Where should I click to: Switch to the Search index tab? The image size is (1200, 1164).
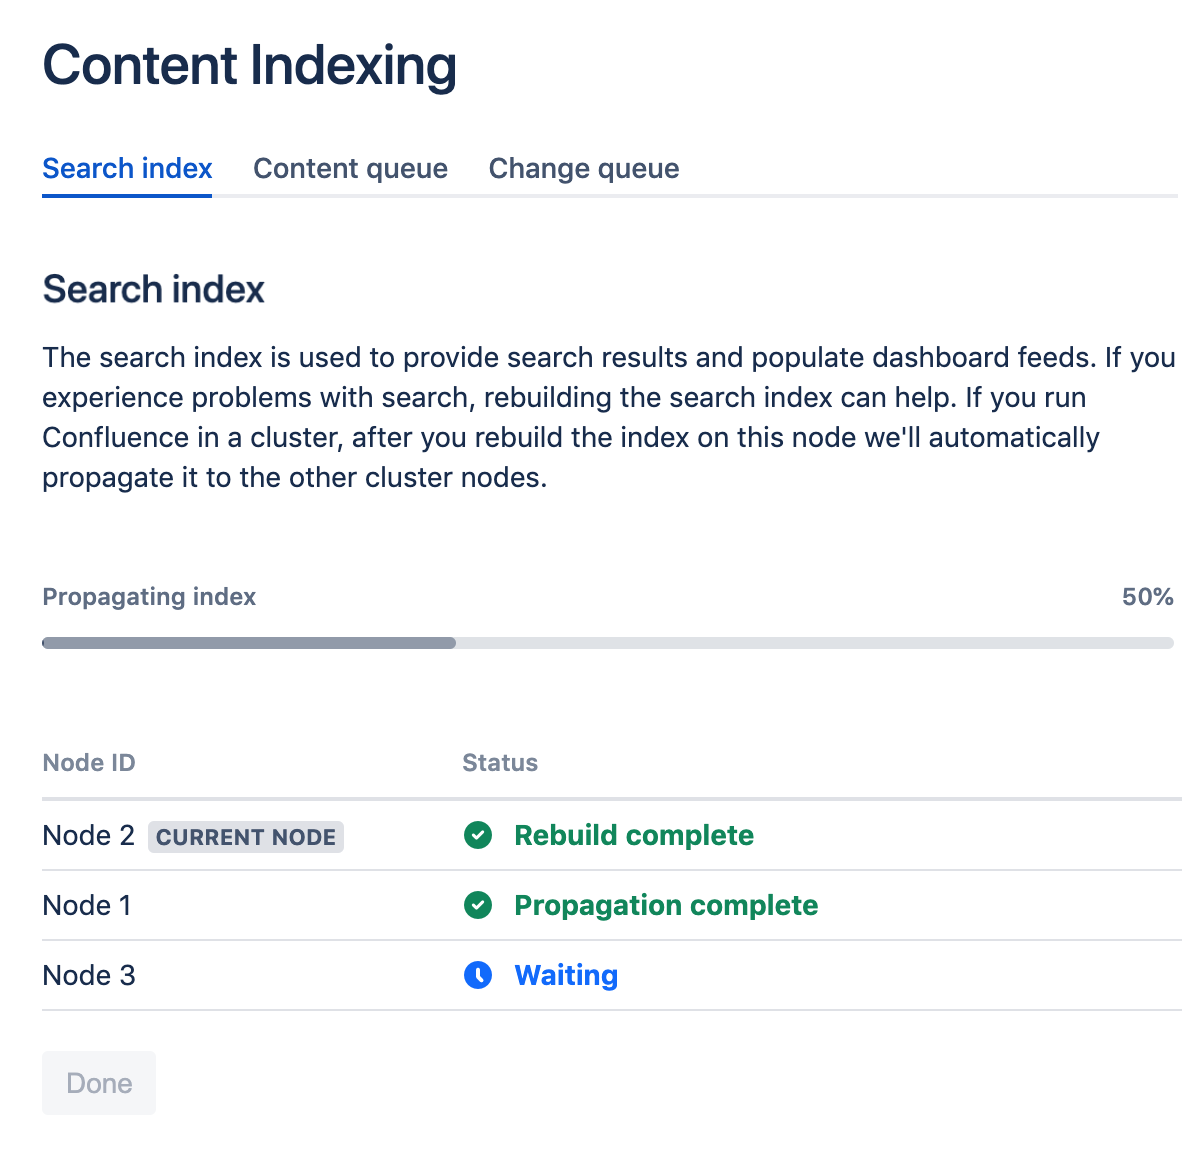127,168
